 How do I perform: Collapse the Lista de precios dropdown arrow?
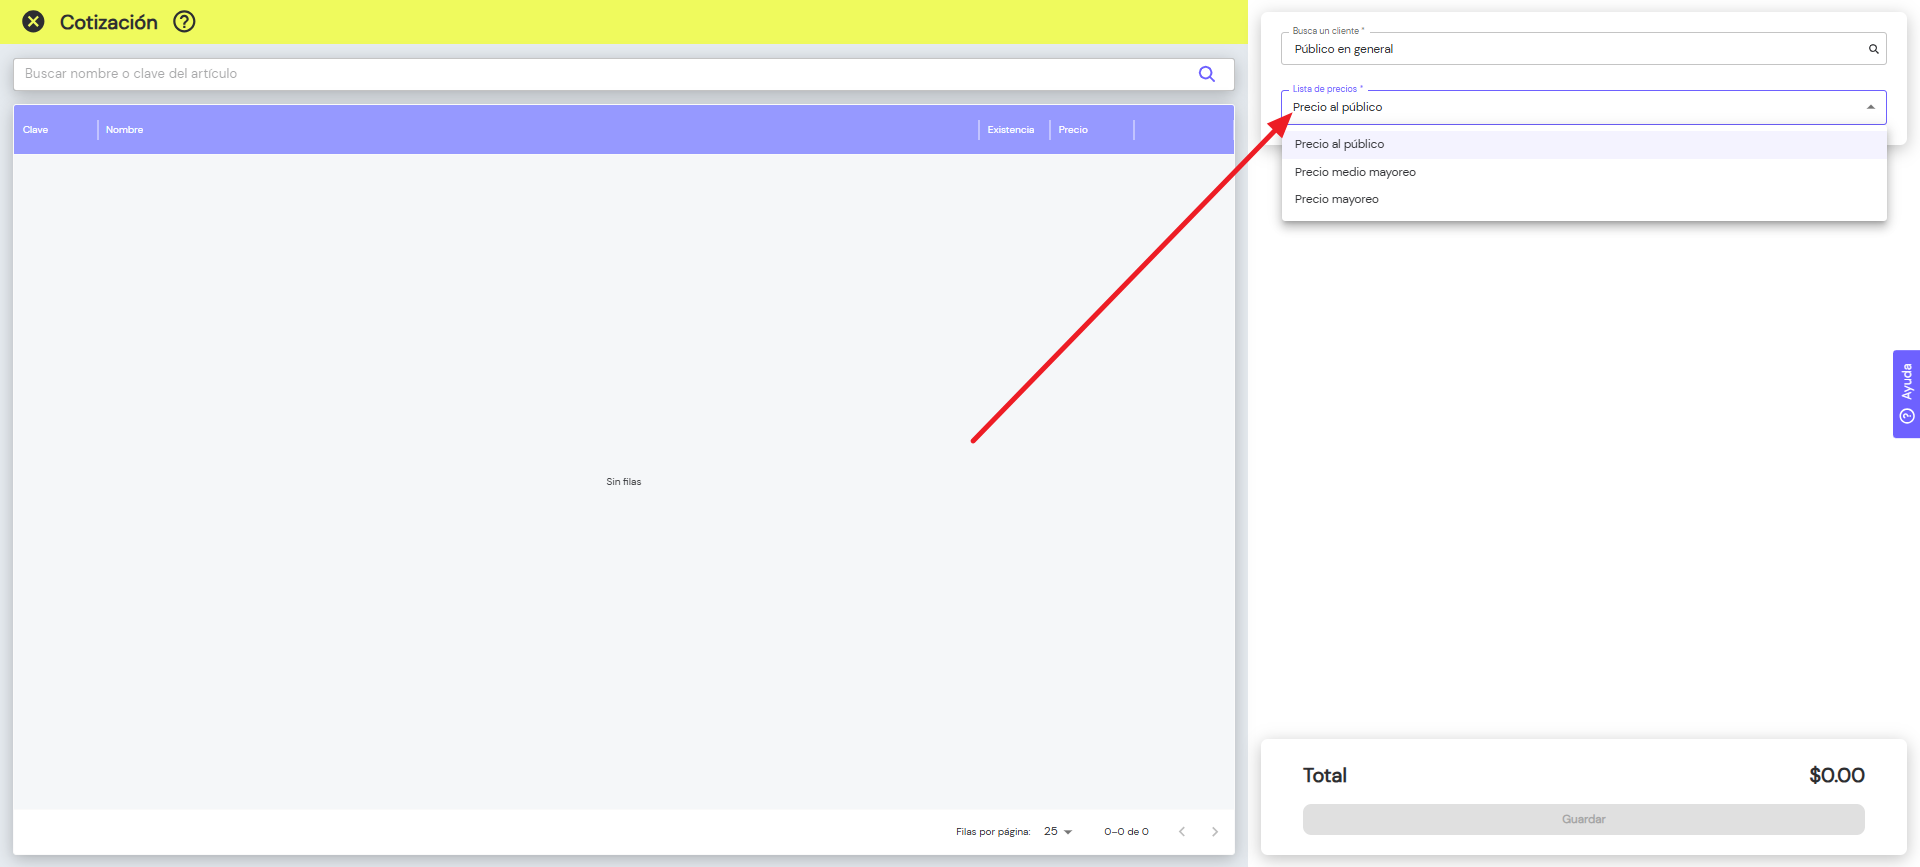(x=1871, y=107)
